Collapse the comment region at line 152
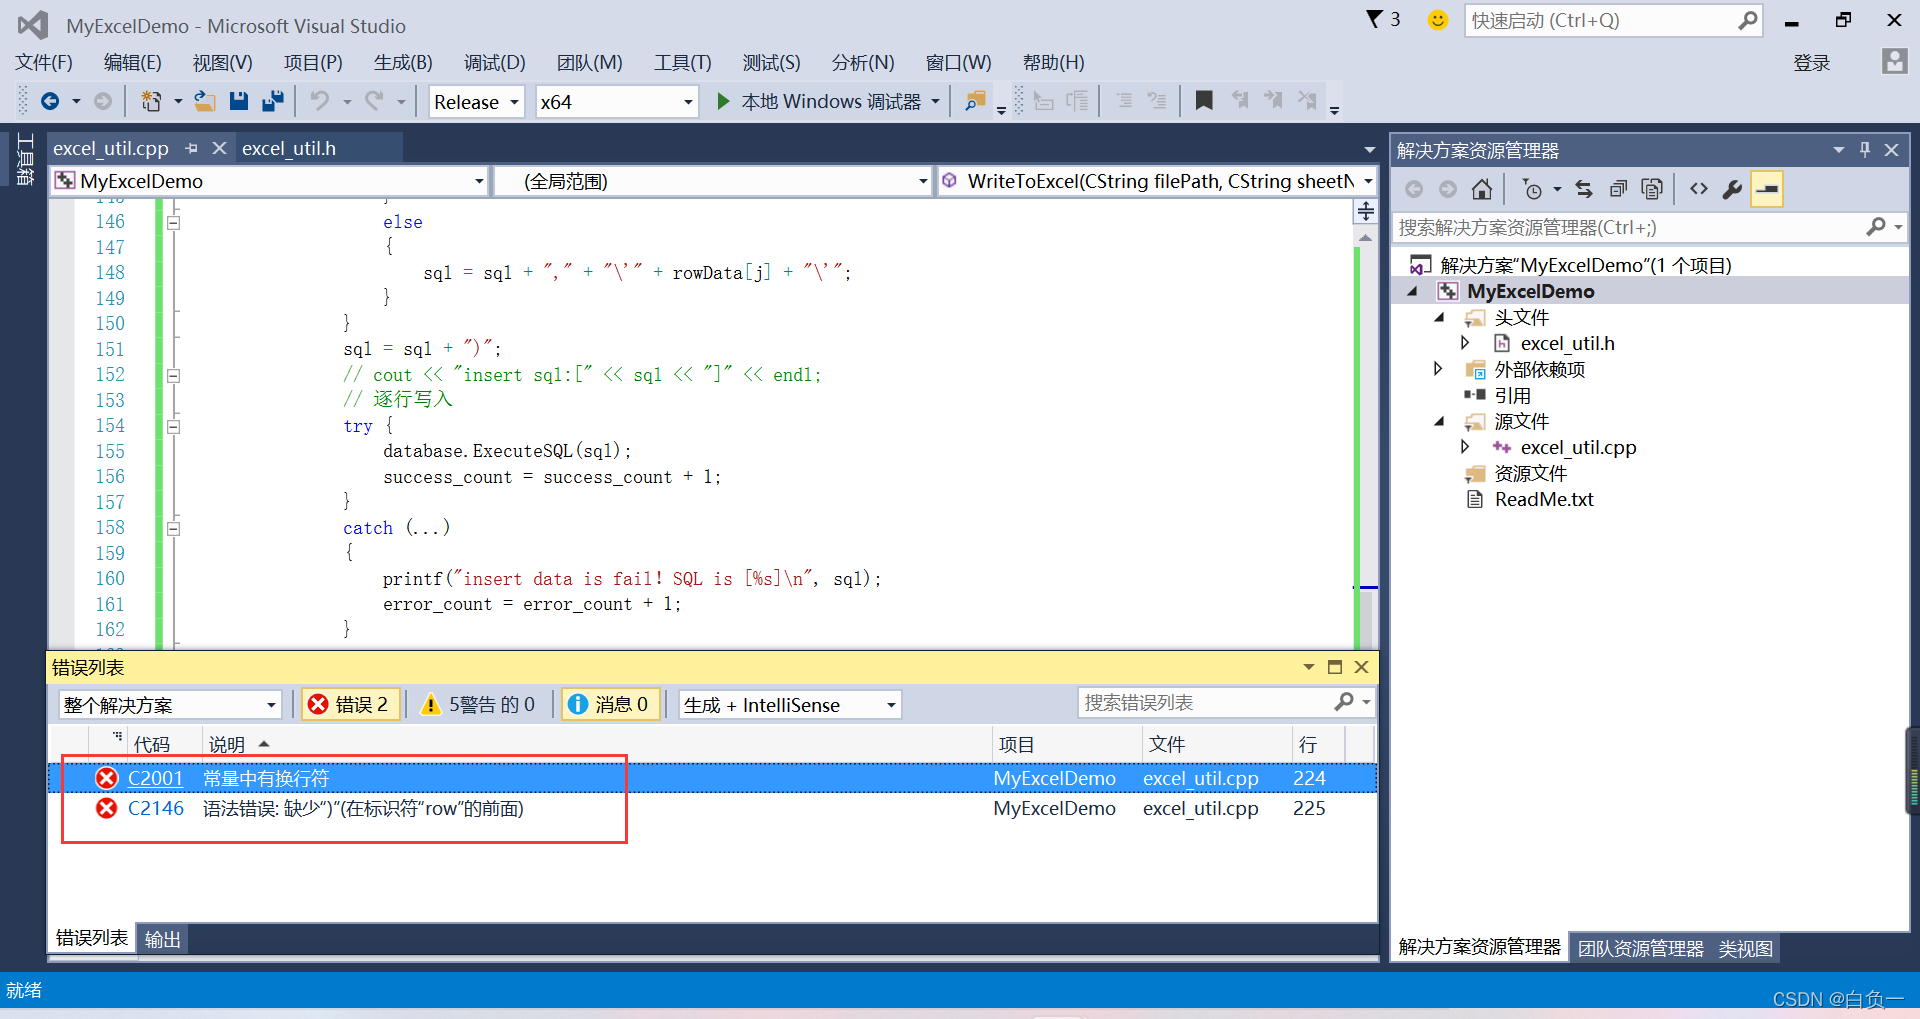Image resolution: width=1920 pixels, height=1019 pixels. coord(173,375)
